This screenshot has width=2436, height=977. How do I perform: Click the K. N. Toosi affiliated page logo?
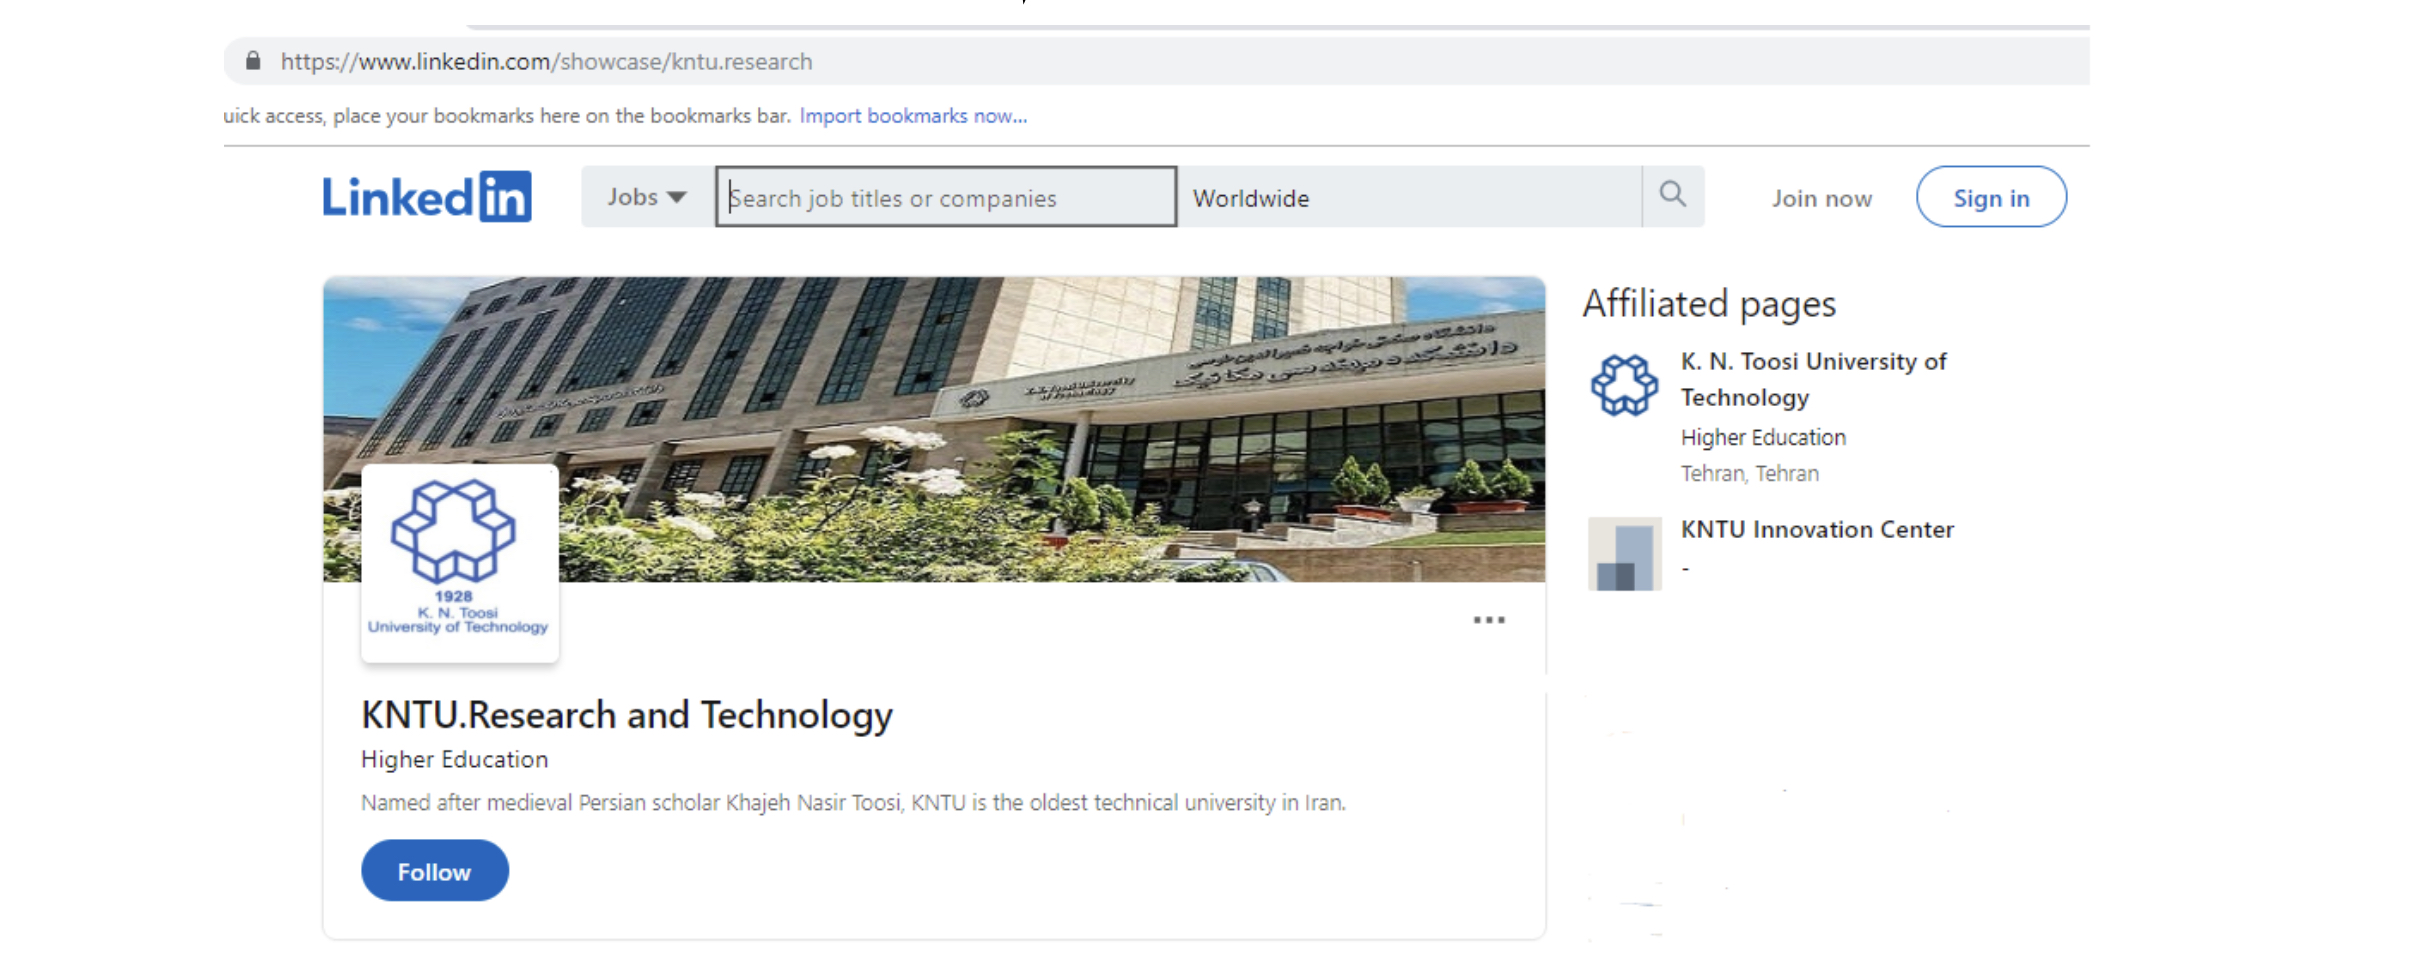[x=1624, y=385]
